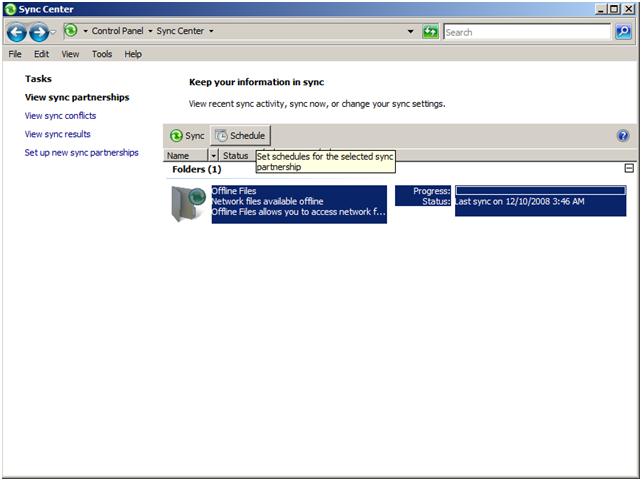Focus the Search input field
This screenshot has width=642, height=481.
pos(527,32)
